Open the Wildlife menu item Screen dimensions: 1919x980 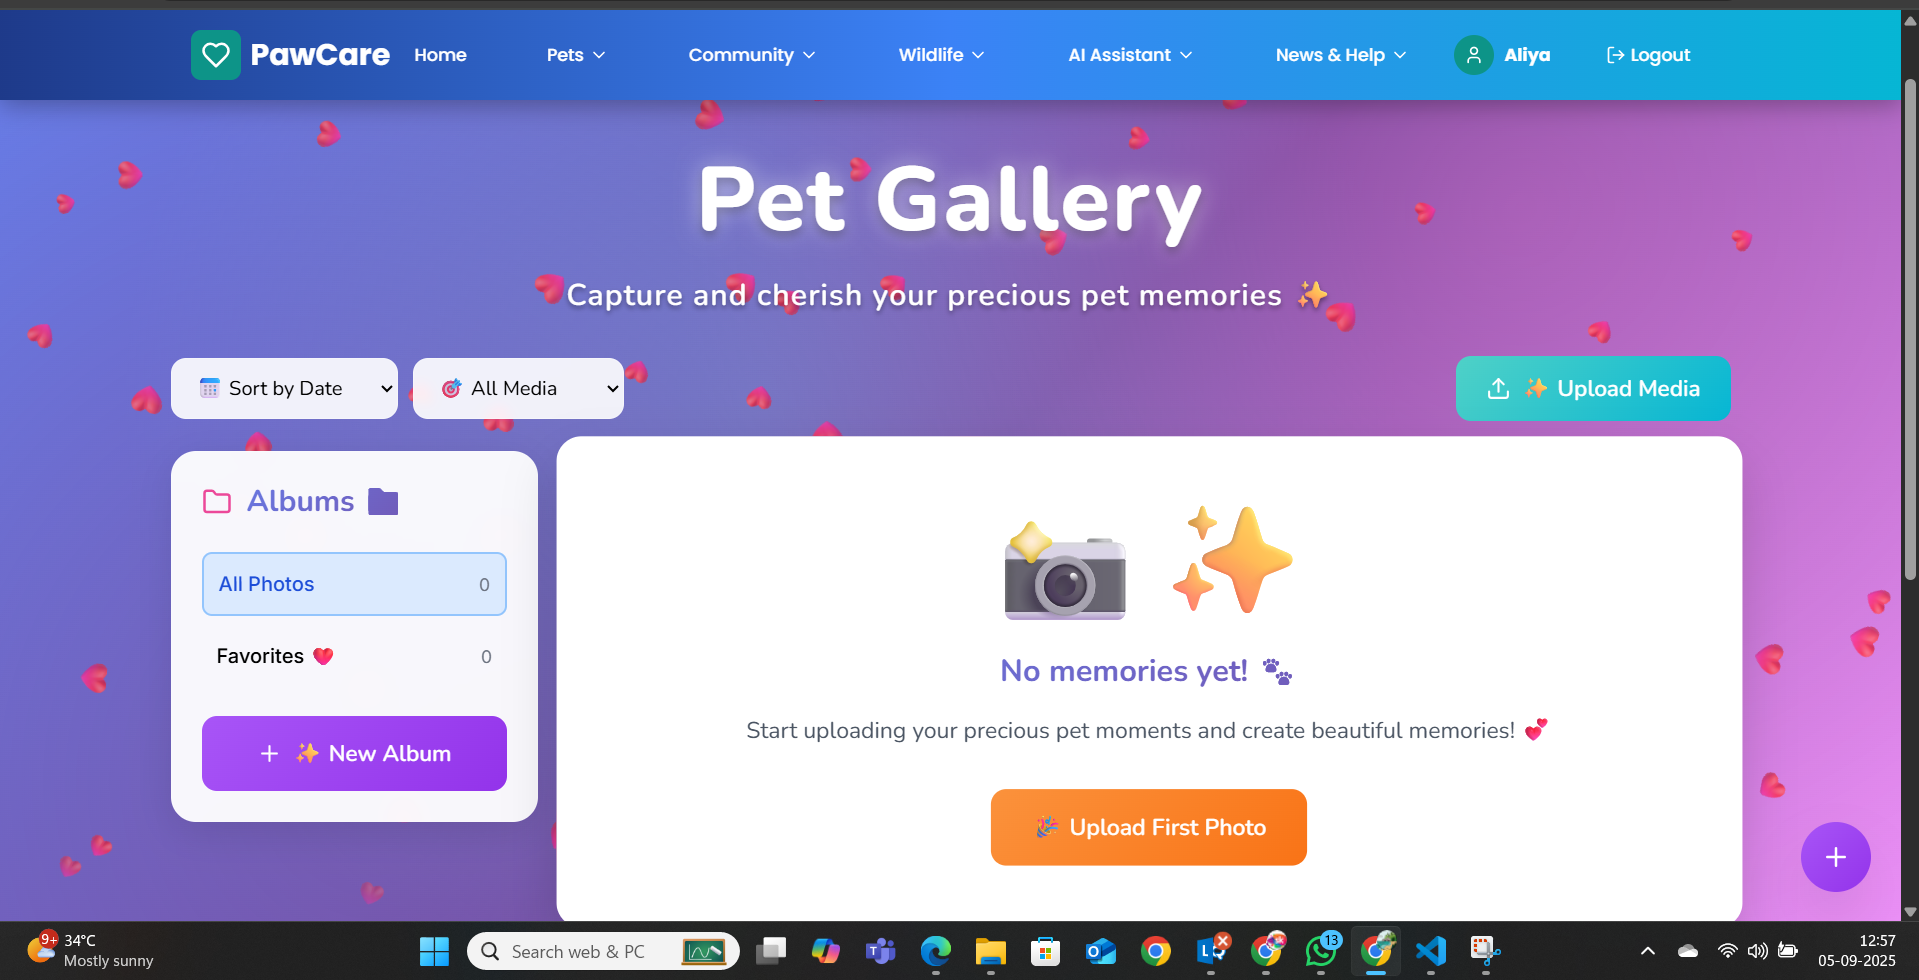click(941, 55)
